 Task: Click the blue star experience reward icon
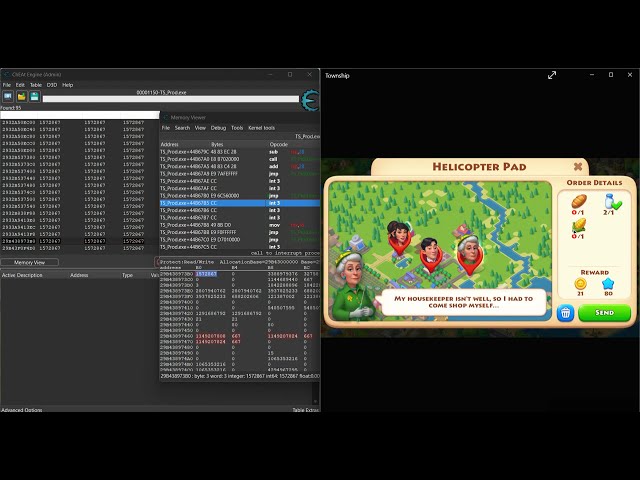[x=608, y=283]
